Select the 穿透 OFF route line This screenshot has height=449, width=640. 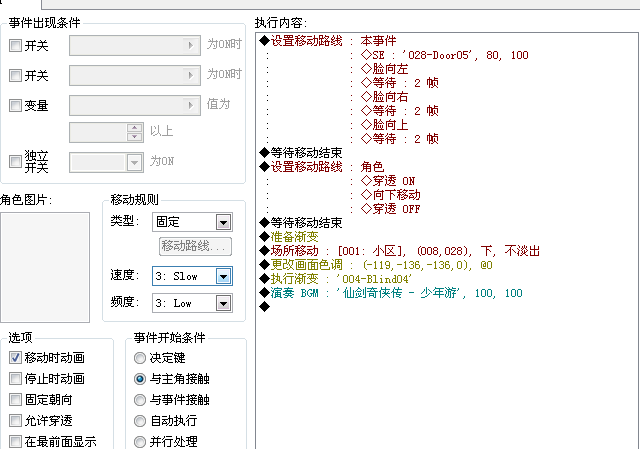coord(391,209)
